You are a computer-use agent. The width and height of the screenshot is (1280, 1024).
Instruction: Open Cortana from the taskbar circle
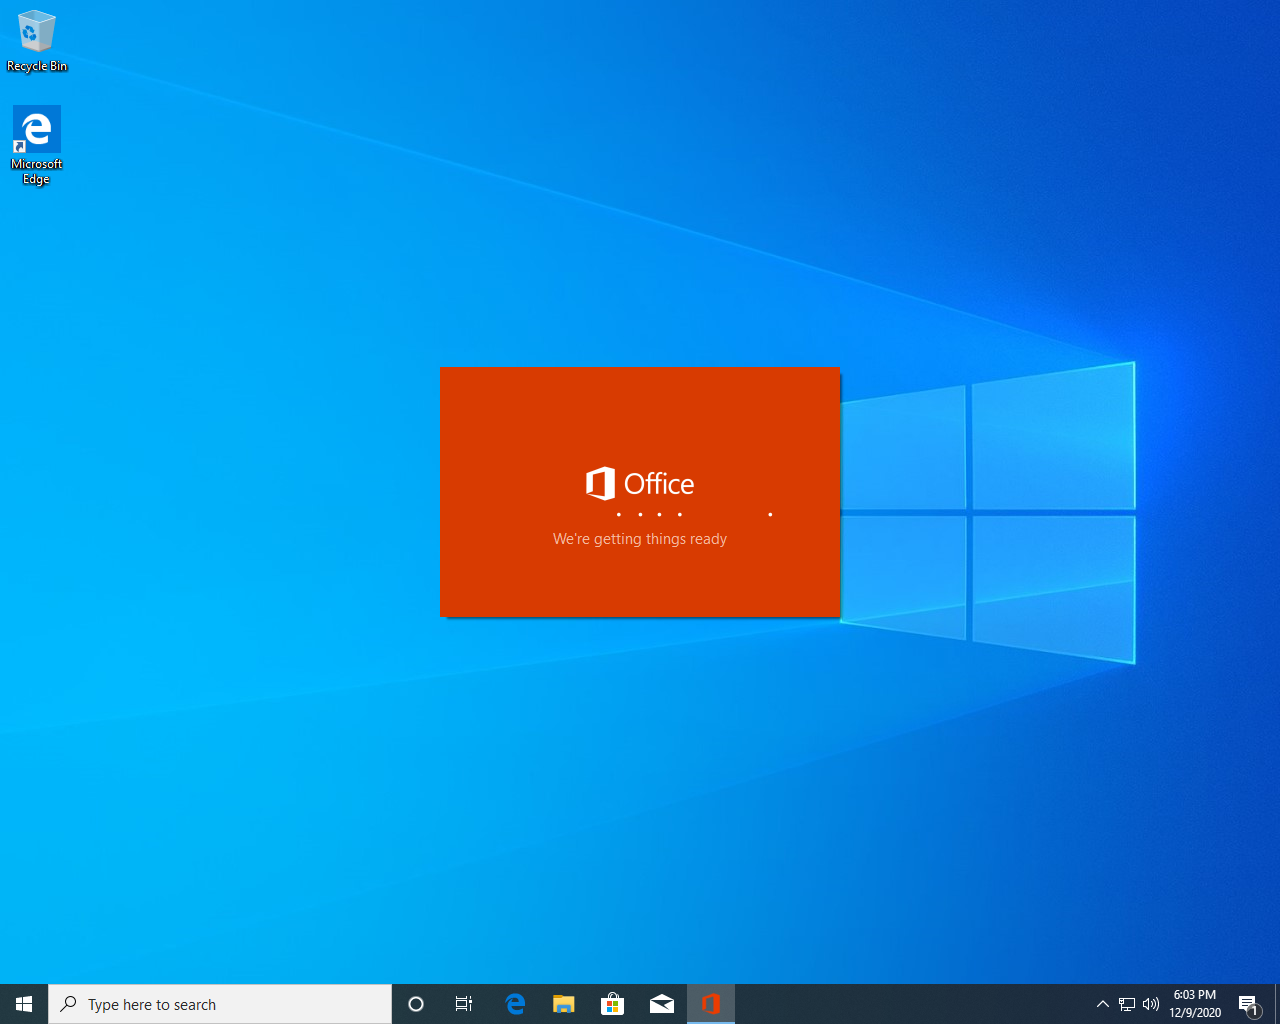tap(416, 1004)
